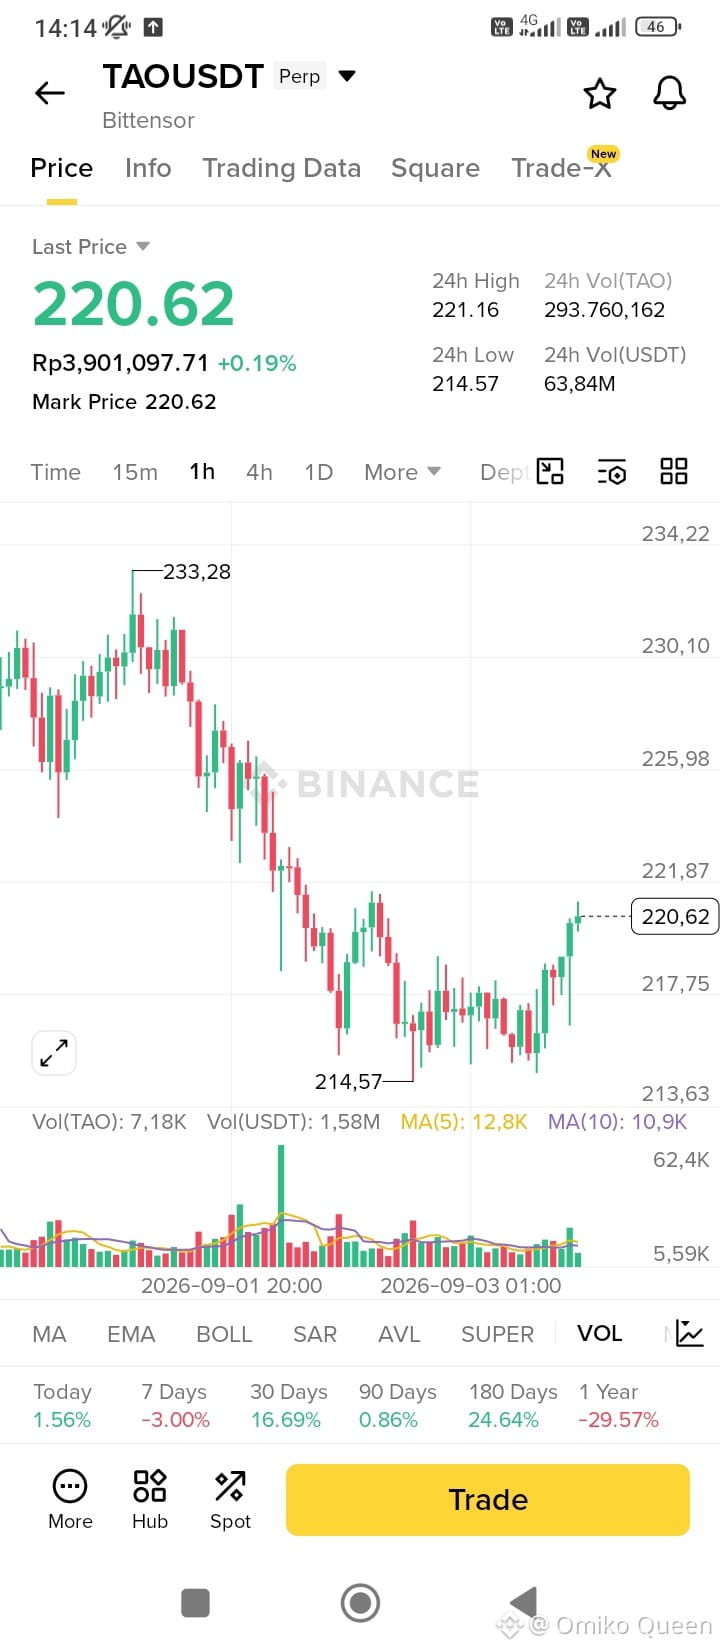Viewport: 720px width, 1650px height.
Task: Toggle the BOLL indicator
Action: pyautogui.click(x=224, y=1334)
